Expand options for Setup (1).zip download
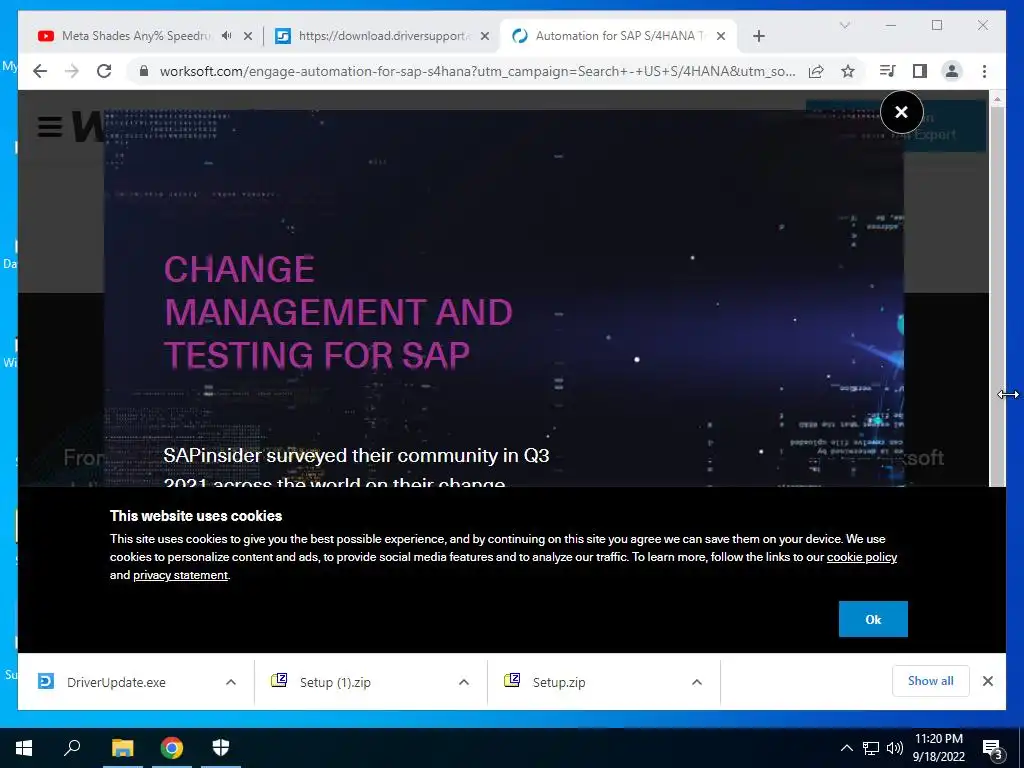 click(x=464, y=682)
